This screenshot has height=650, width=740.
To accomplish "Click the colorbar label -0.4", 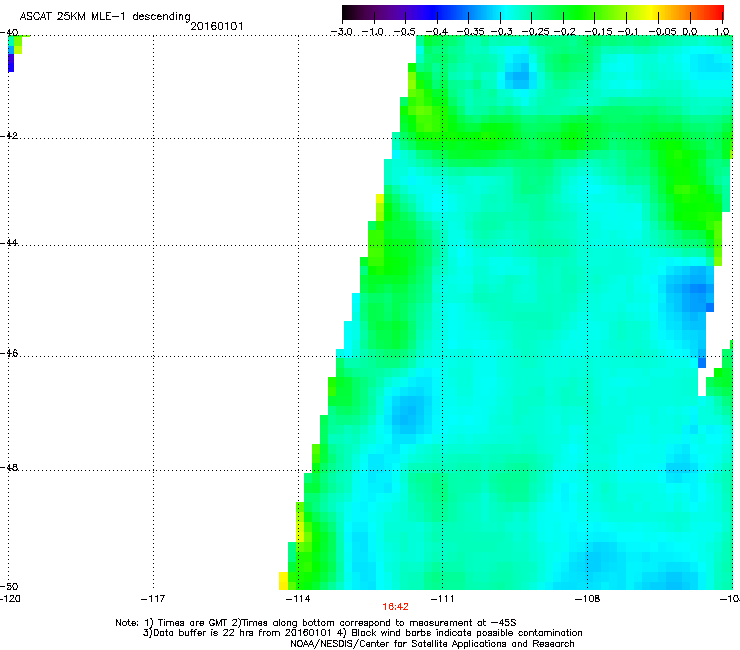I will [x=437, y=32].
